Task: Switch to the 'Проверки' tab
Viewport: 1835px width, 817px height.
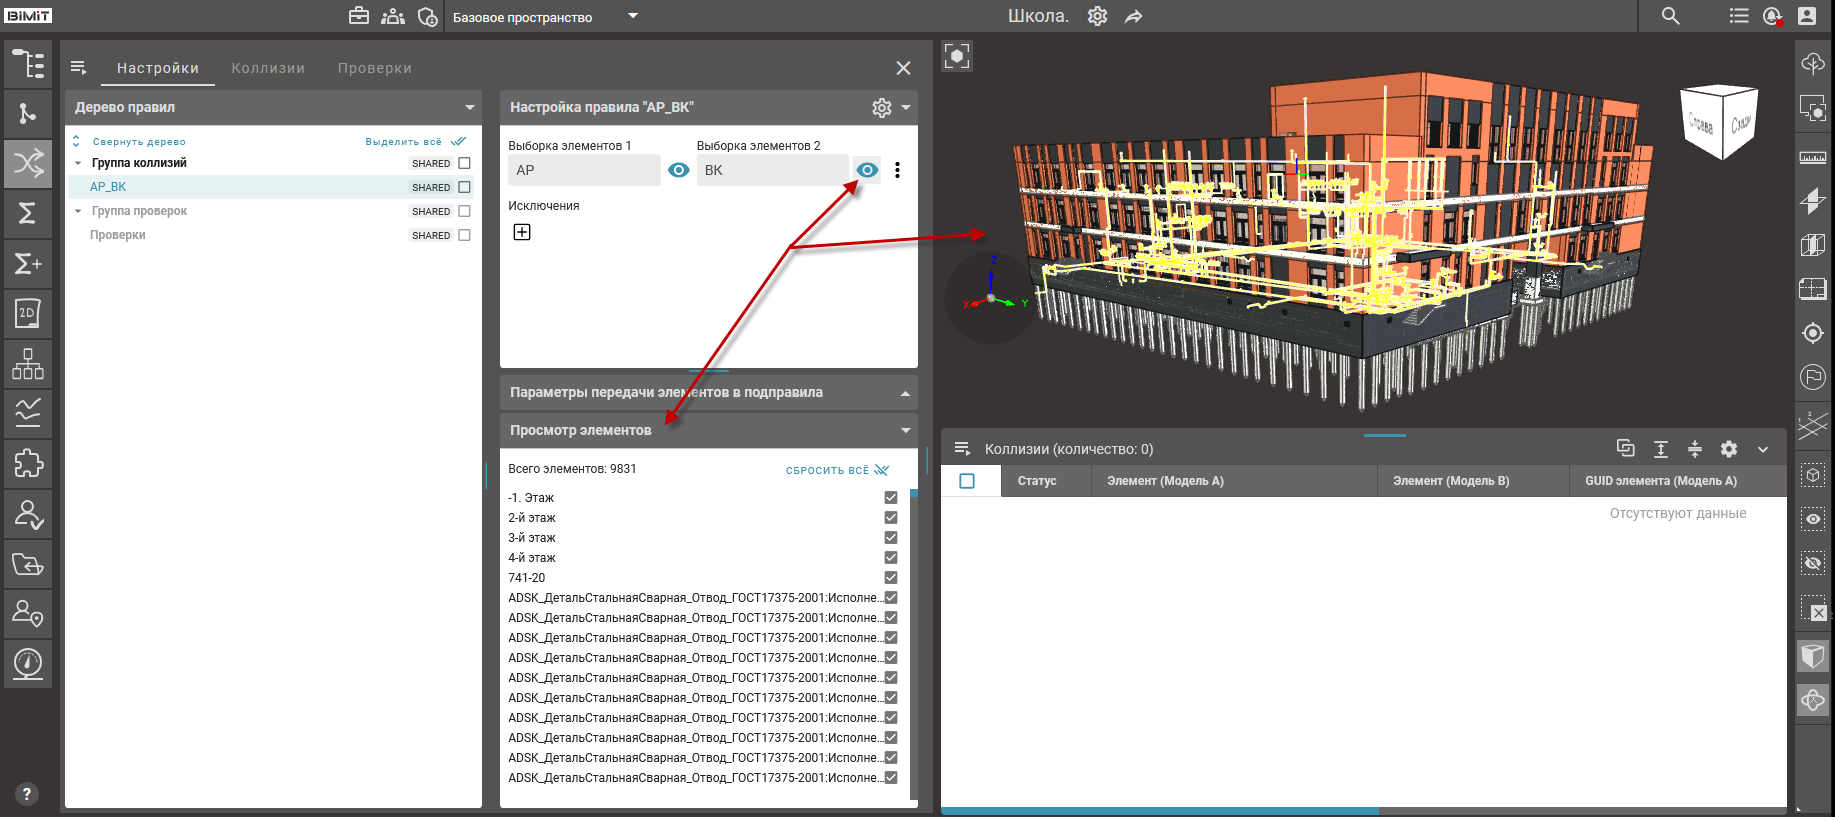Action: [x=374, y=68]
